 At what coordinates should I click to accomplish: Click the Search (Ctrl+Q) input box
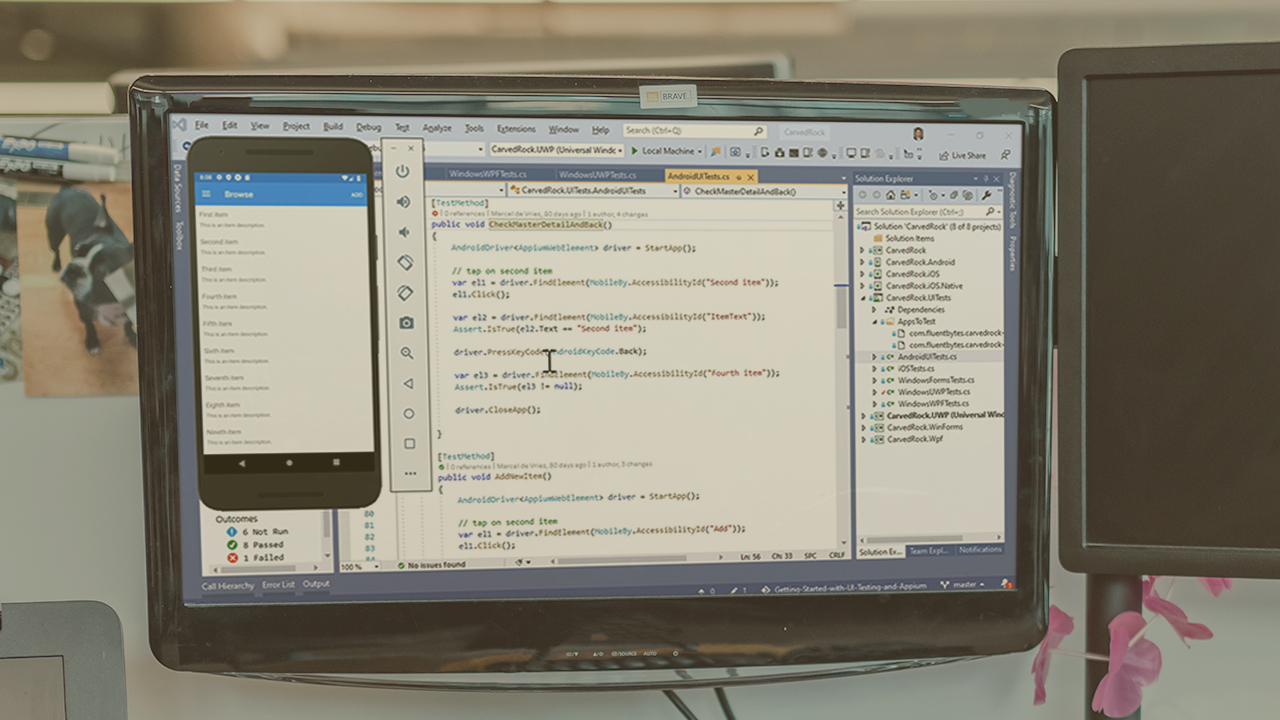690,130
